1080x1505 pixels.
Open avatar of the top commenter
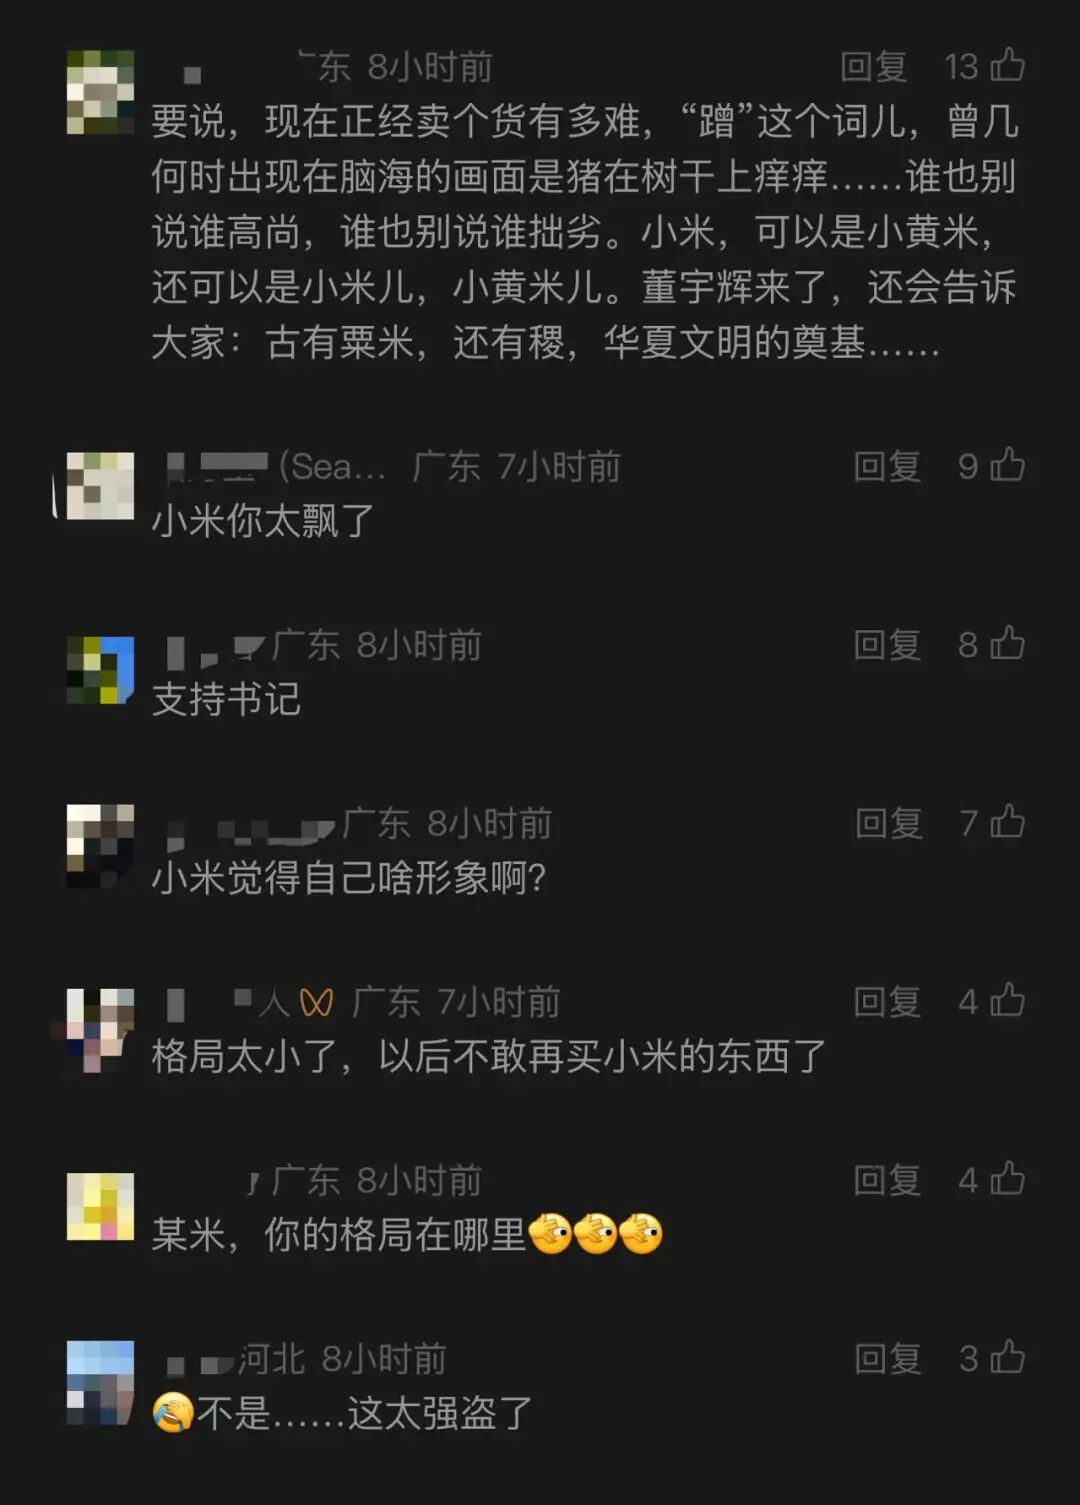(100, 92)
